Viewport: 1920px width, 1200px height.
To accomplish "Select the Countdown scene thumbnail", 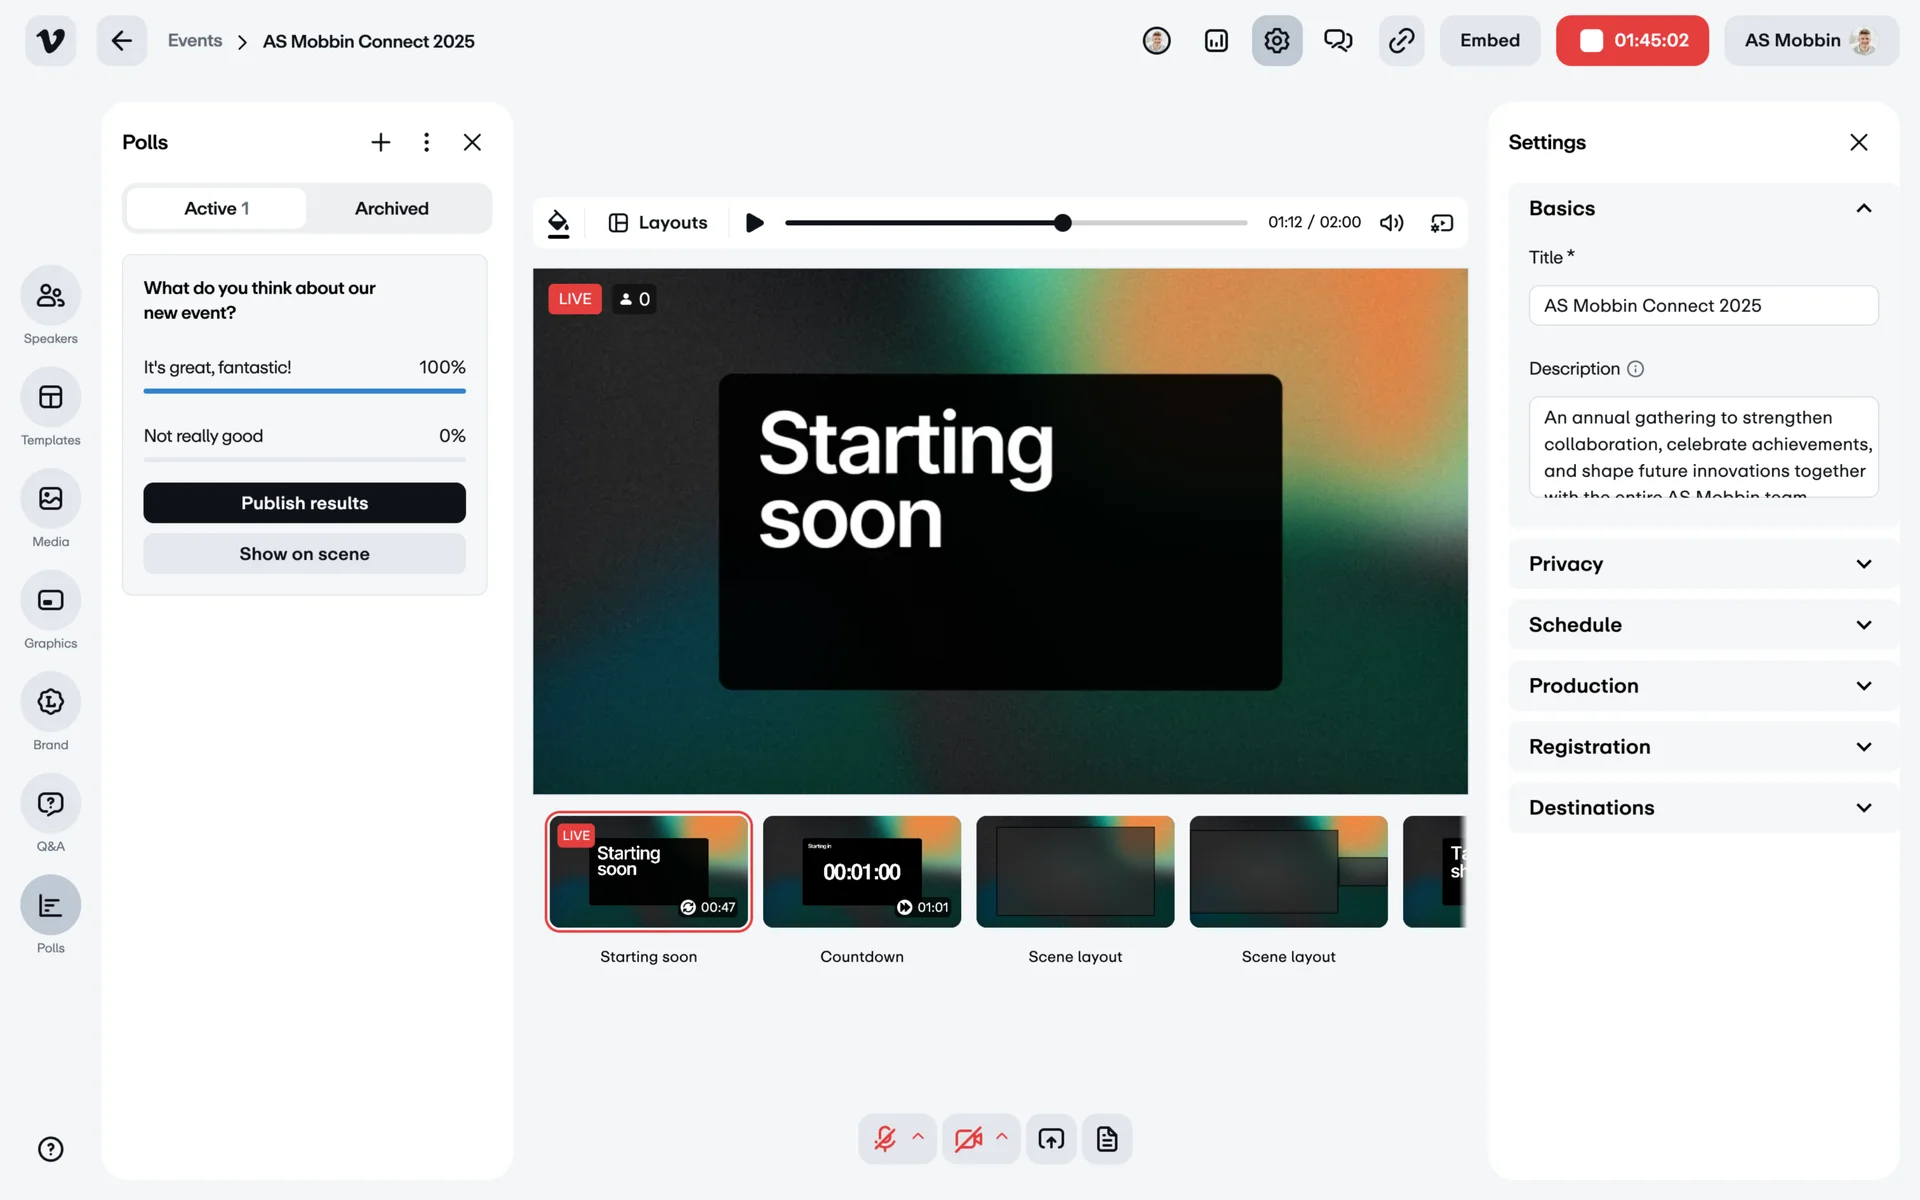I will tap(861, 872).
